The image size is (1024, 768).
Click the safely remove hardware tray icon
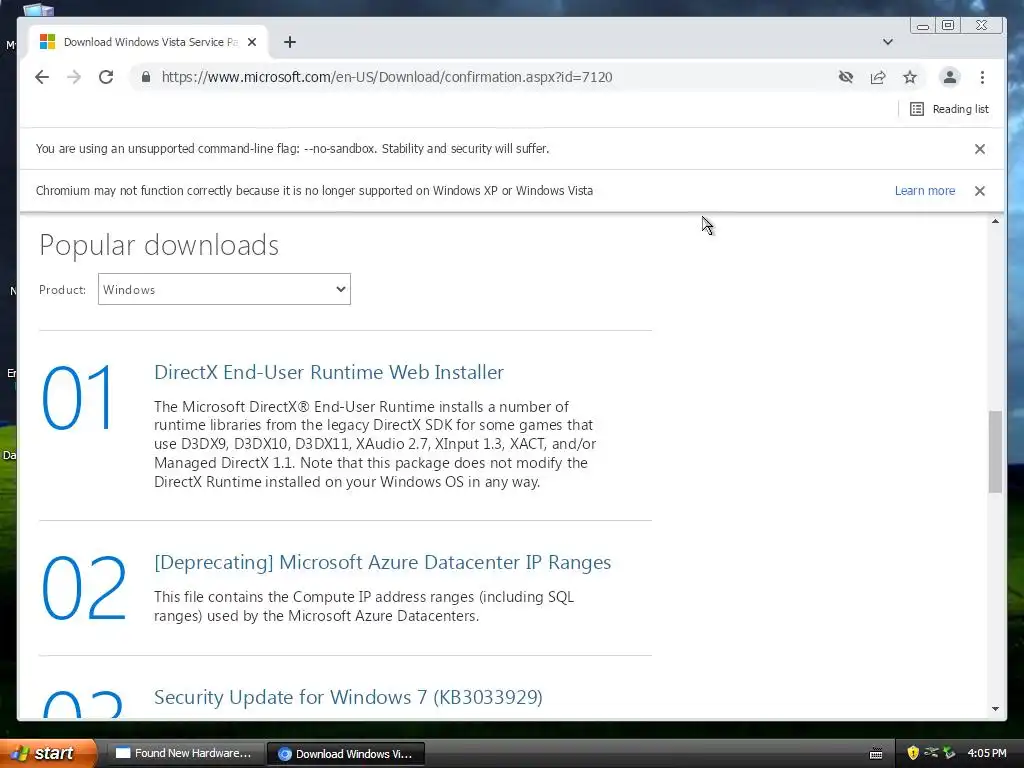949,753
